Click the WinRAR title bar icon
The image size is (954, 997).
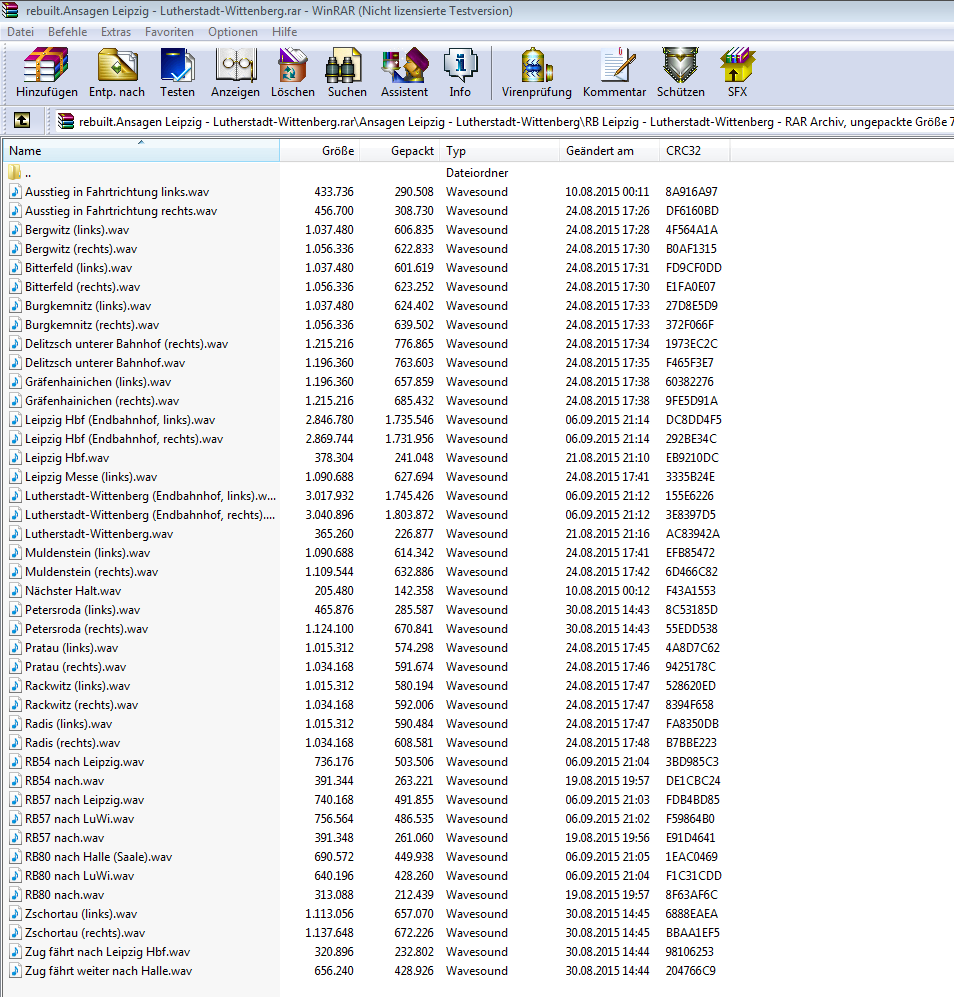[x=10, y=10]
